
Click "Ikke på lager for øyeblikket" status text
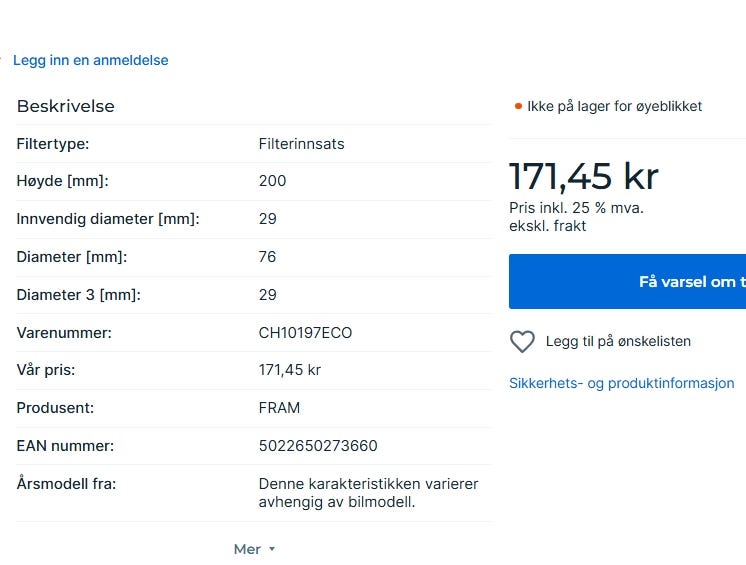pos(614,106)
